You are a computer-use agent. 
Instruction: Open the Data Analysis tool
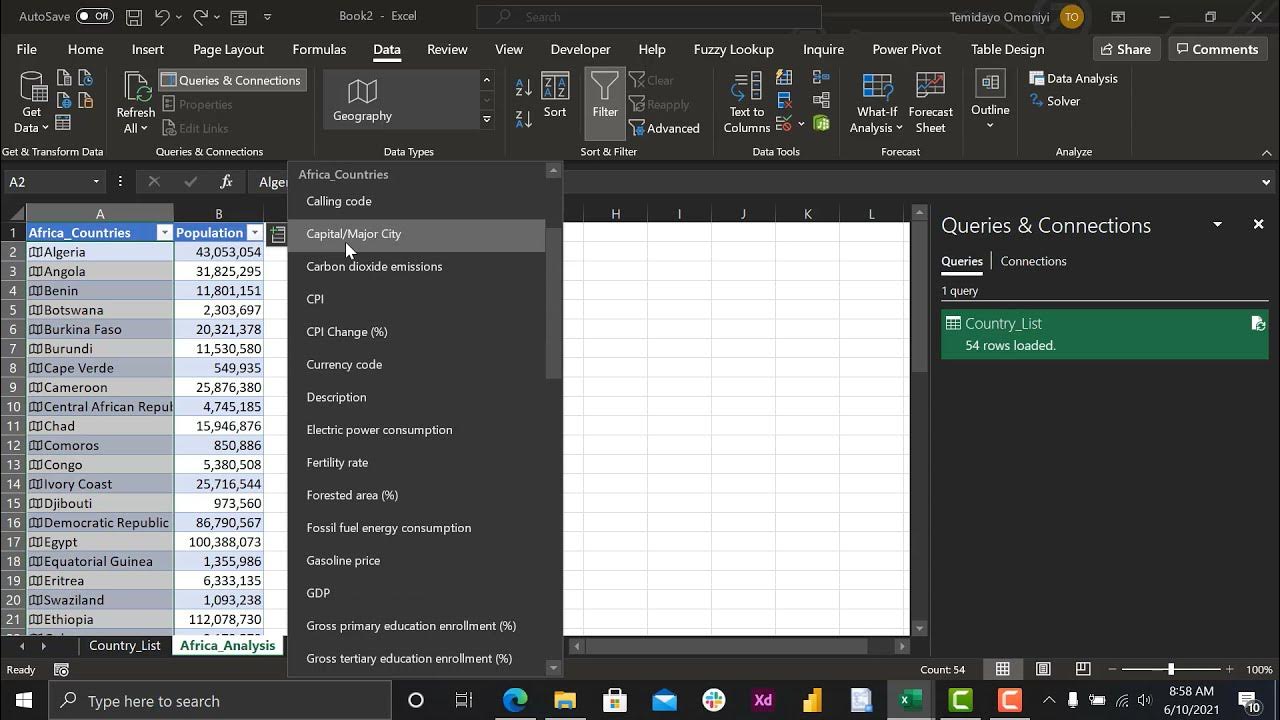click(1073, 78)
